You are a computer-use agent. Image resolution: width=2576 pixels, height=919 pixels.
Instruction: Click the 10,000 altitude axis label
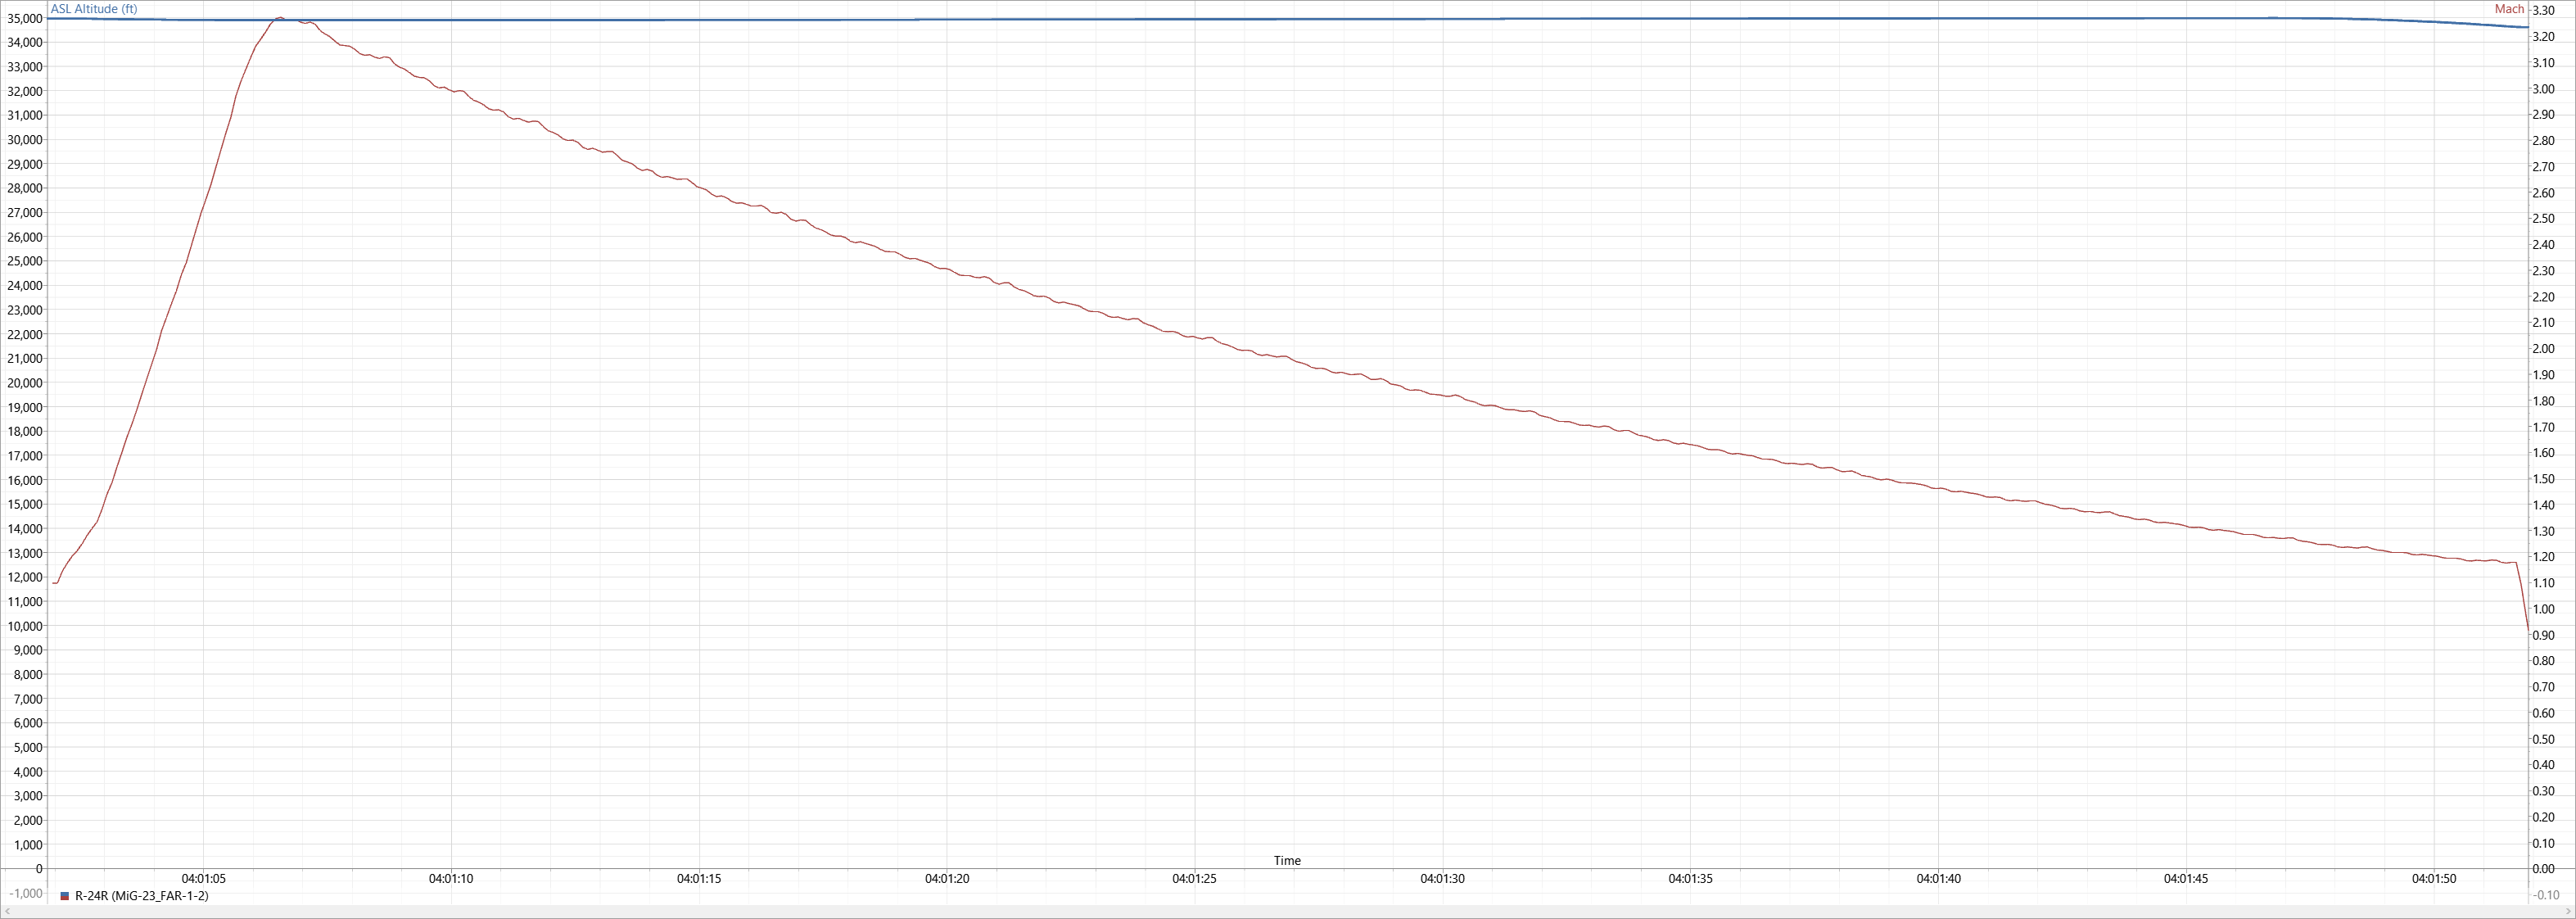[x=24, y=626]
